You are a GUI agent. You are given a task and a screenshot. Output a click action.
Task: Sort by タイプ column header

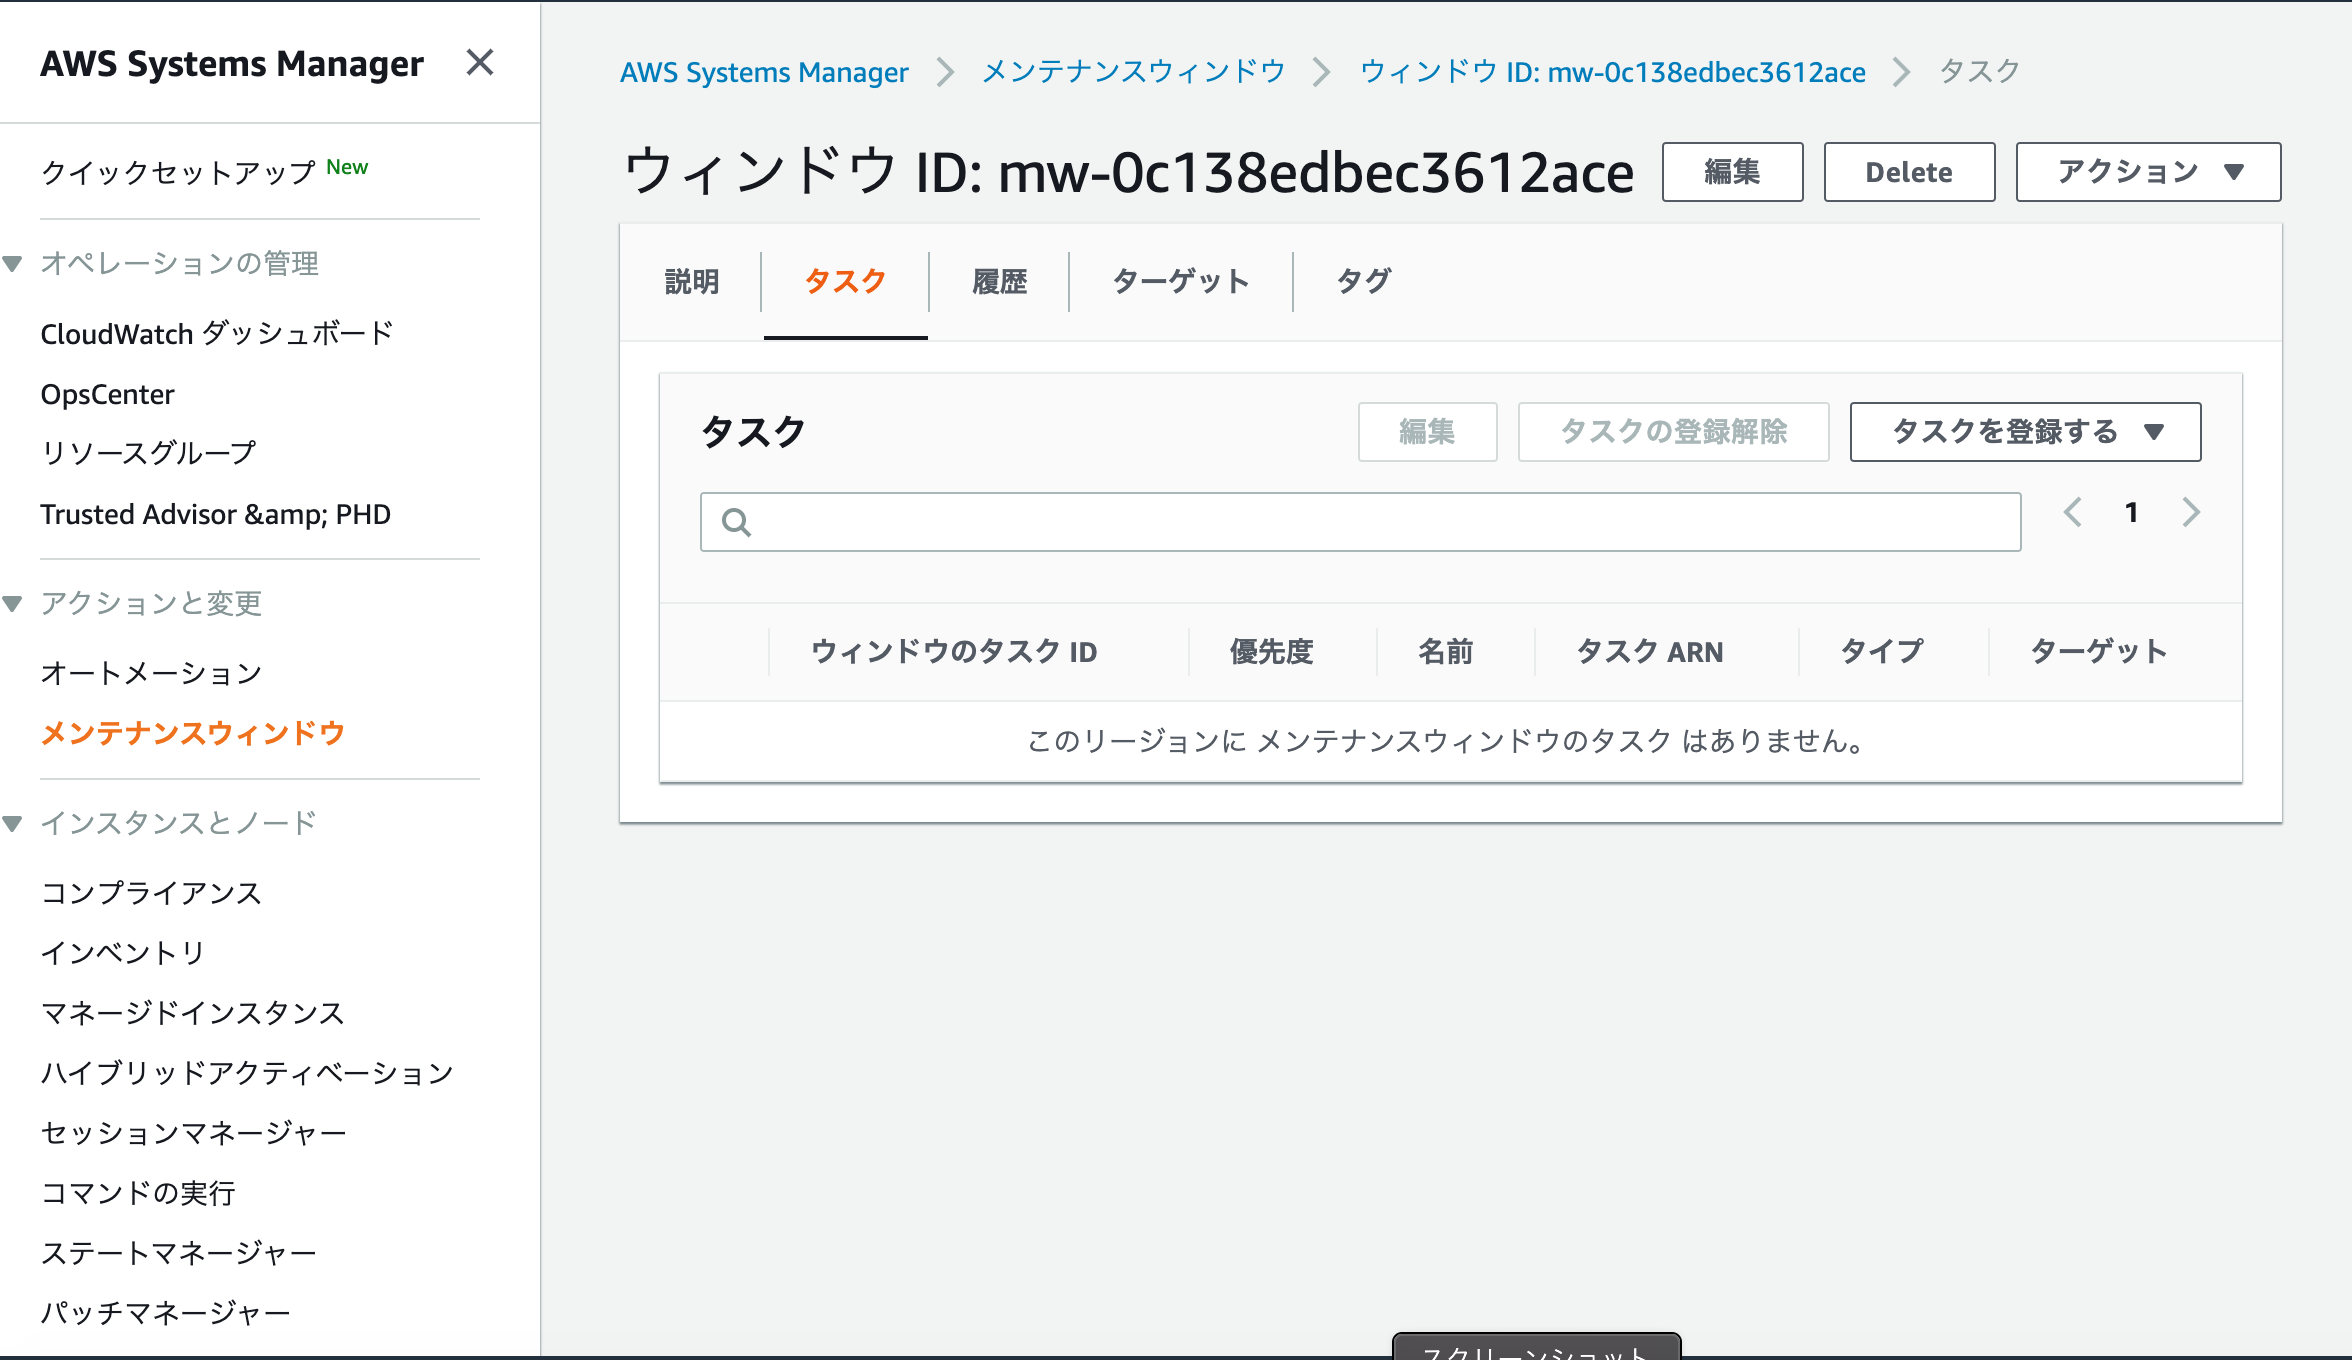pos(1882,652)
